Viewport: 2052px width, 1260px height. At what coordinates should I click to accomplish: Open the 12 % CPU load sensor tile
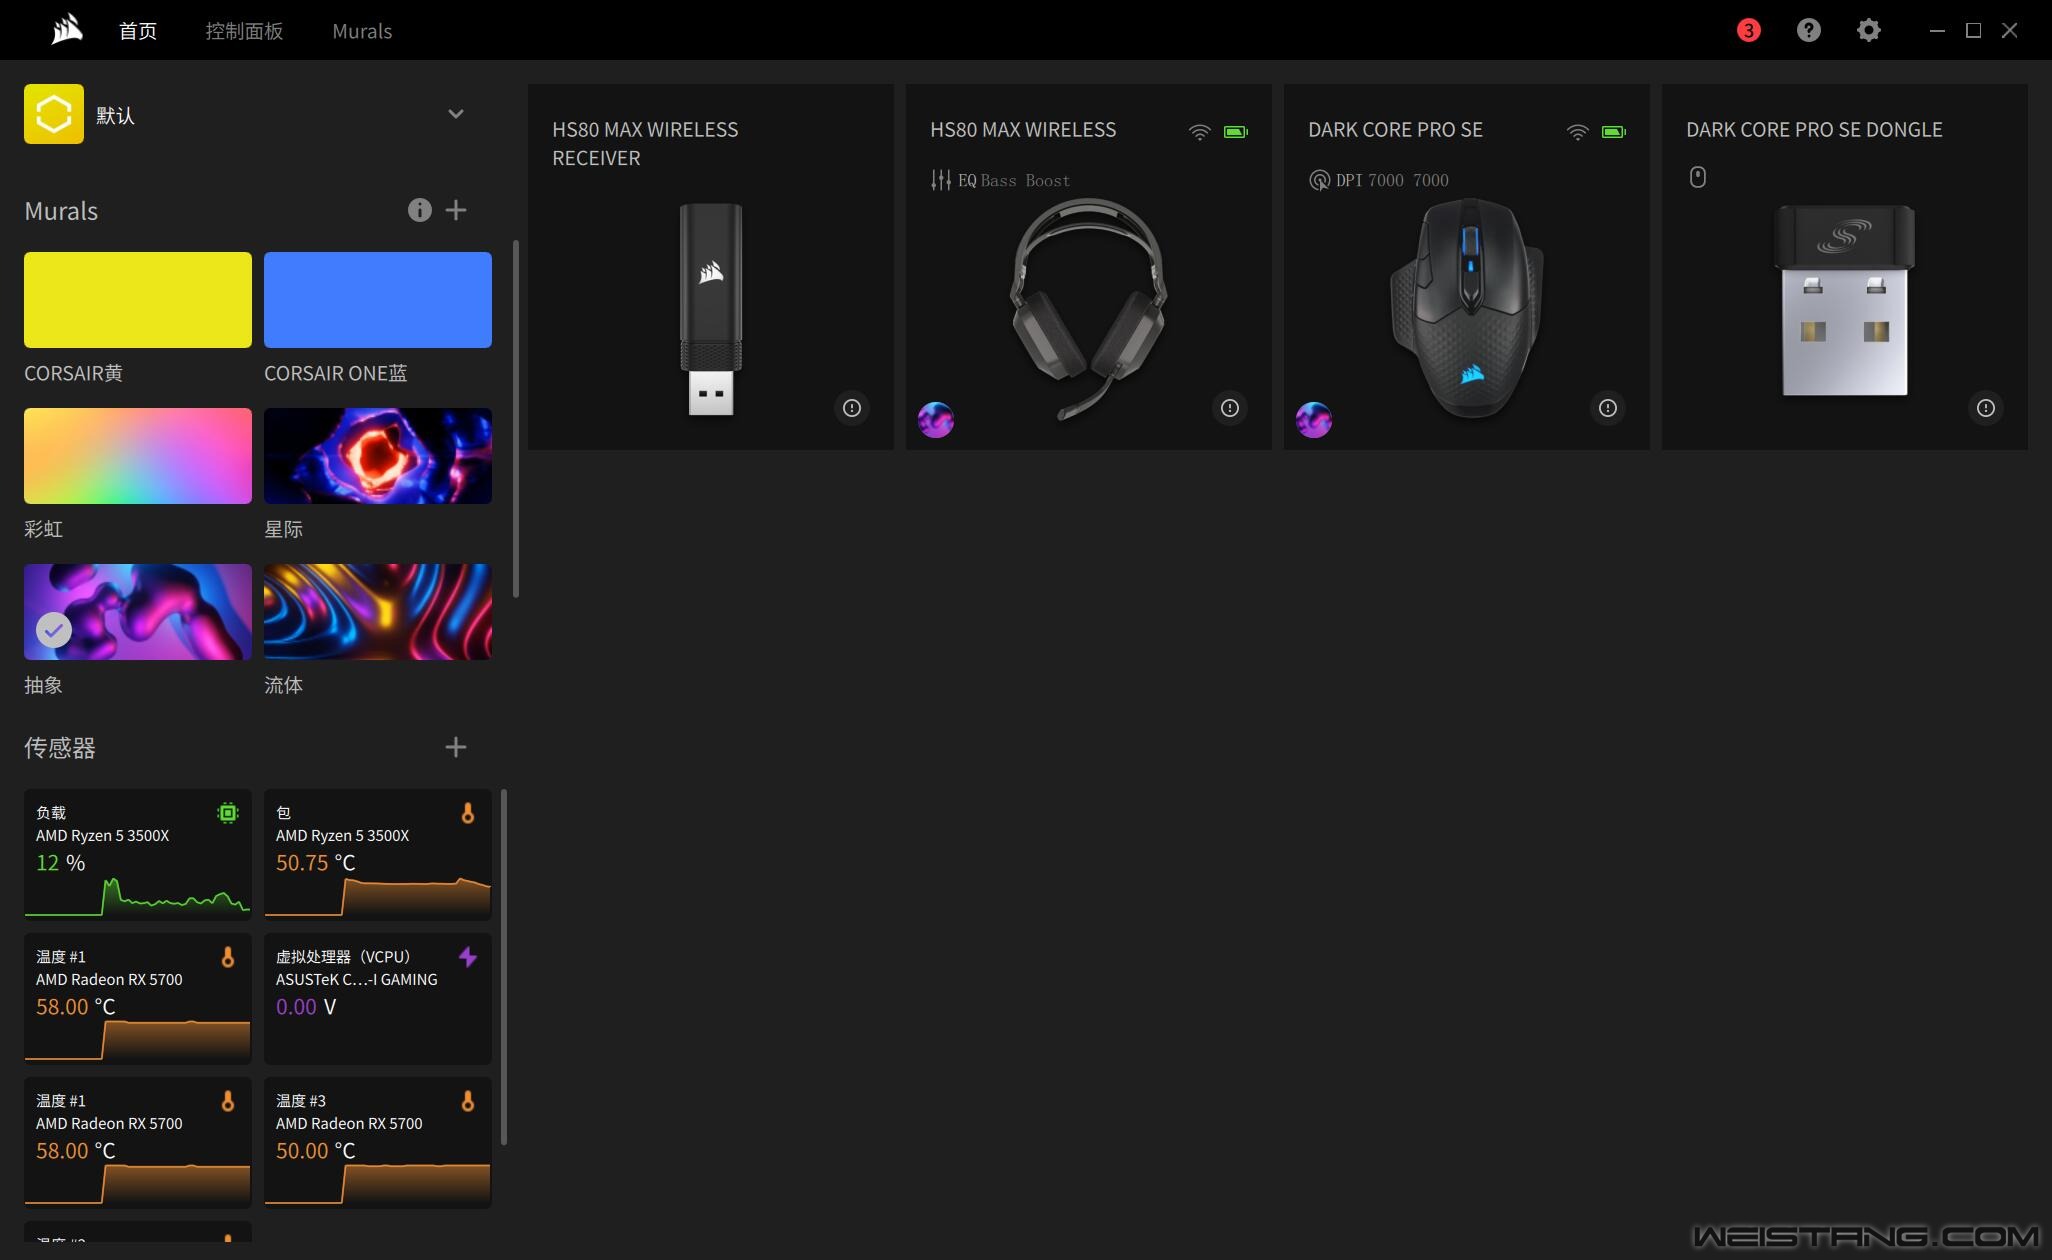[x=138, y=855]
